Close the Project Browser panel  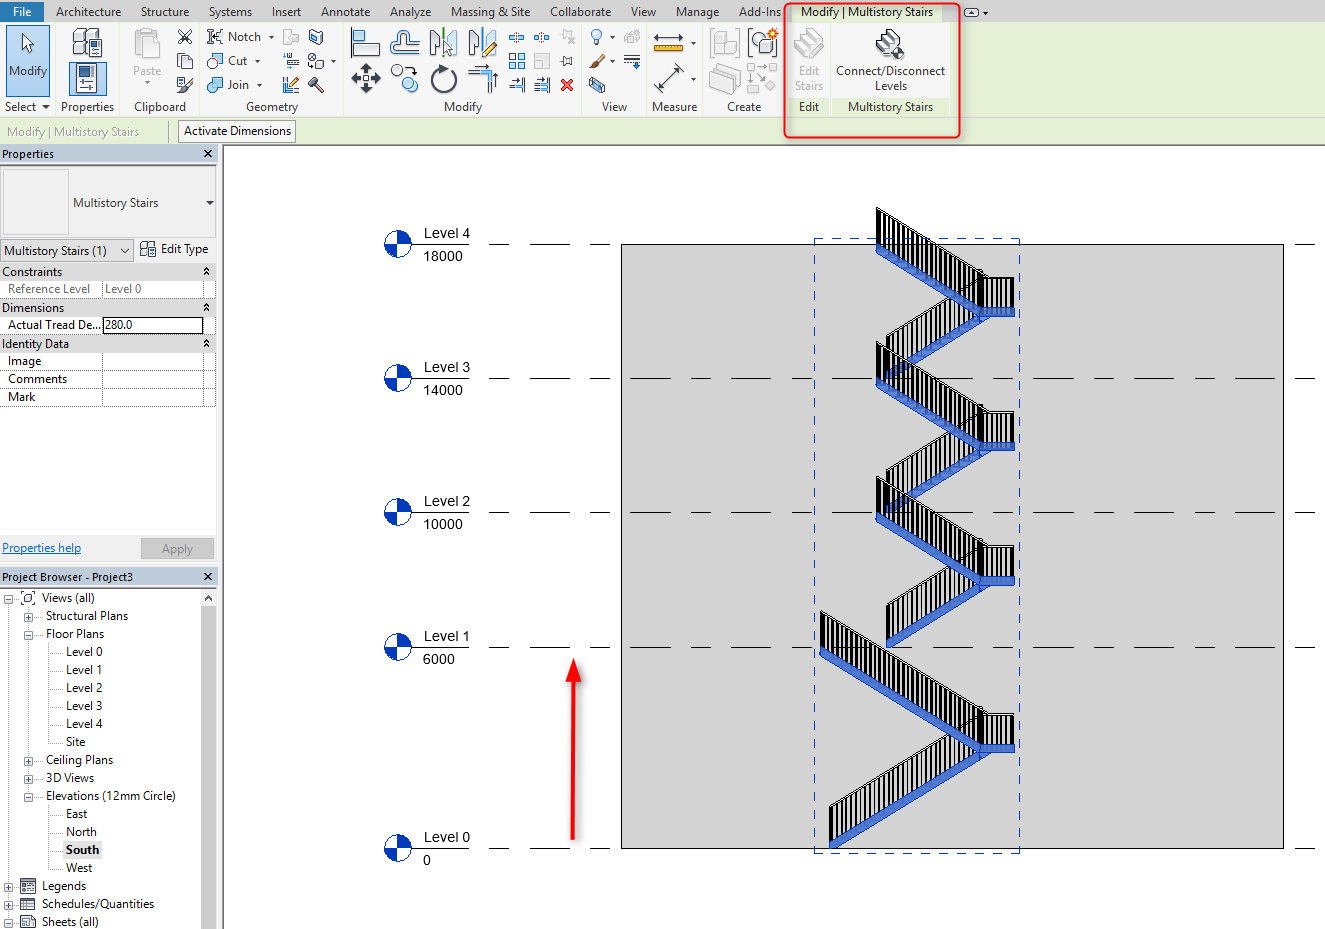click(x=208, y=577)
